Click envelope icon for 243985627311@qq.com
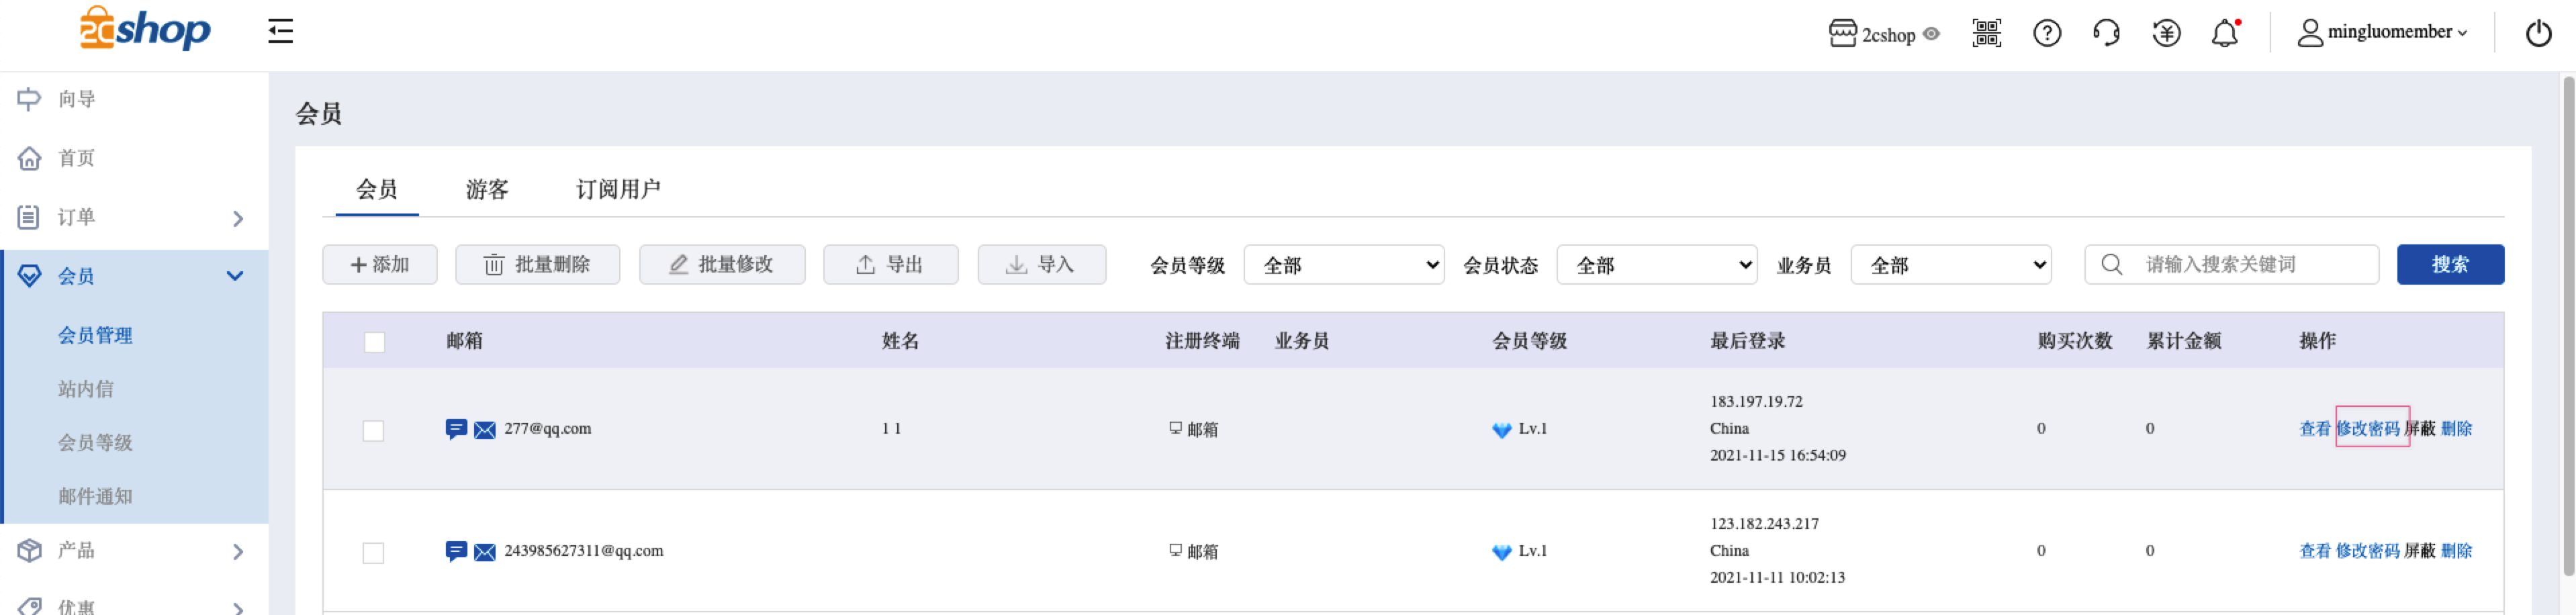2576x615 pixels. (485, 552)
